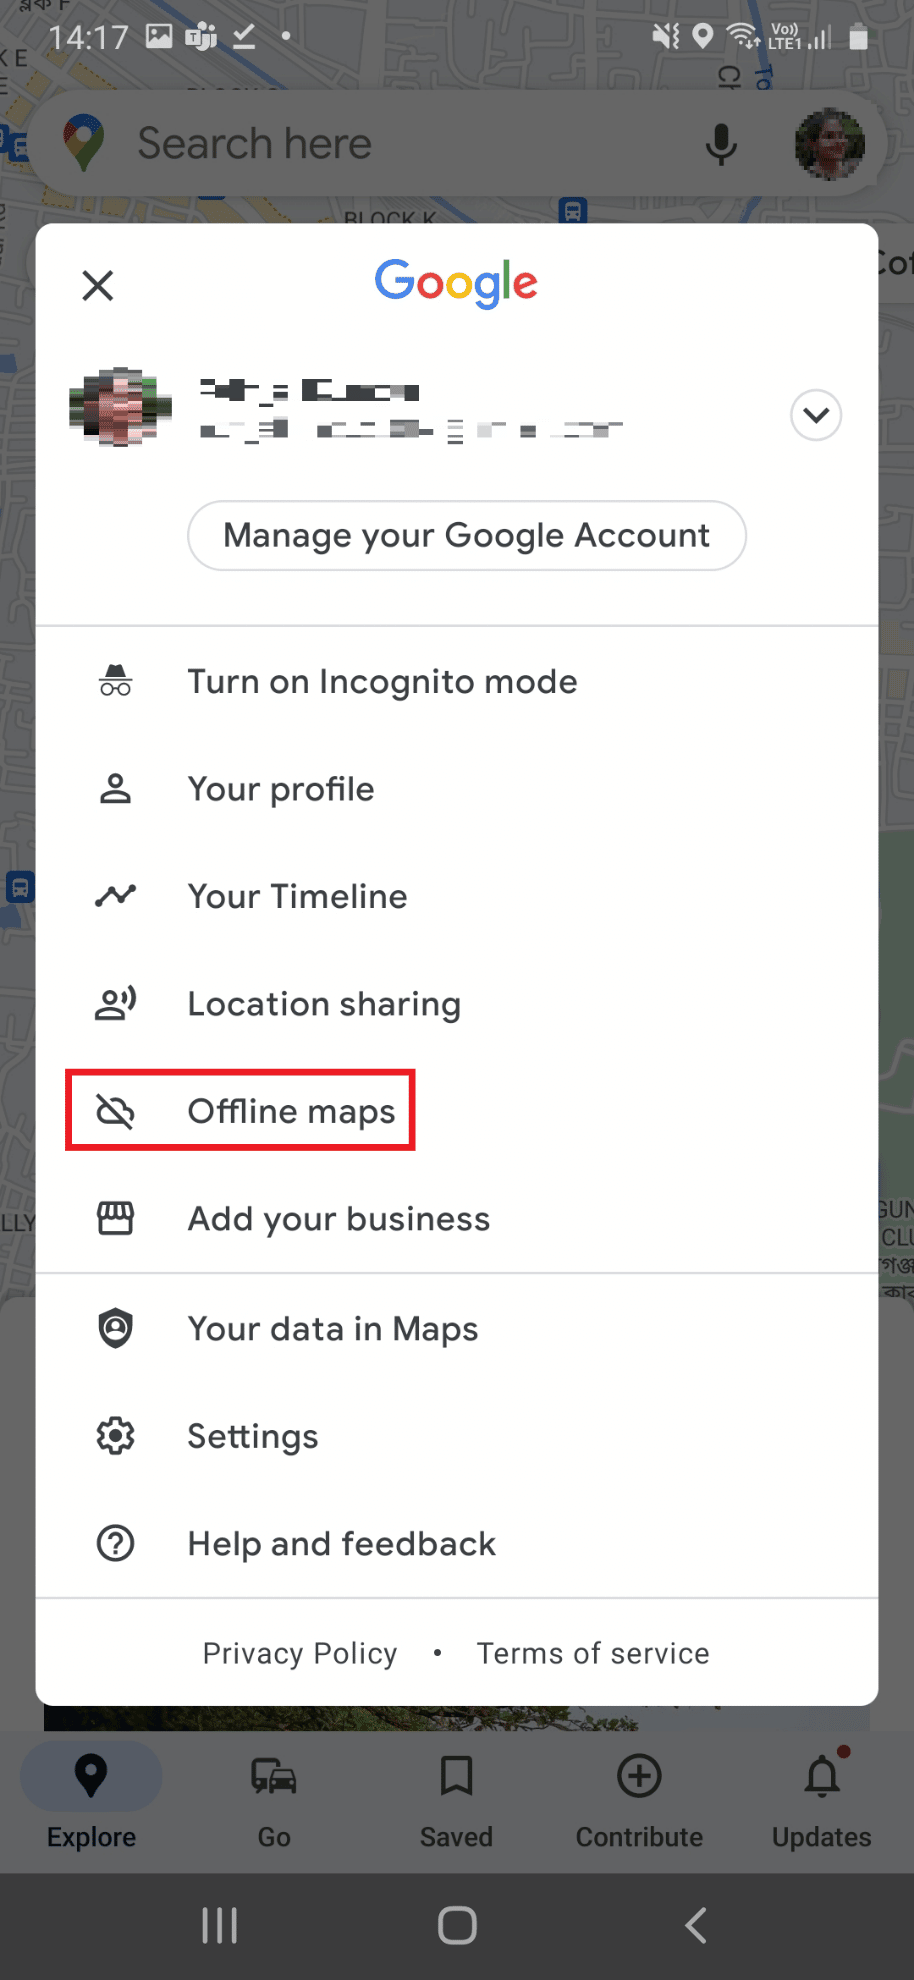Switch to the Updates tab

pos(822,1800)
